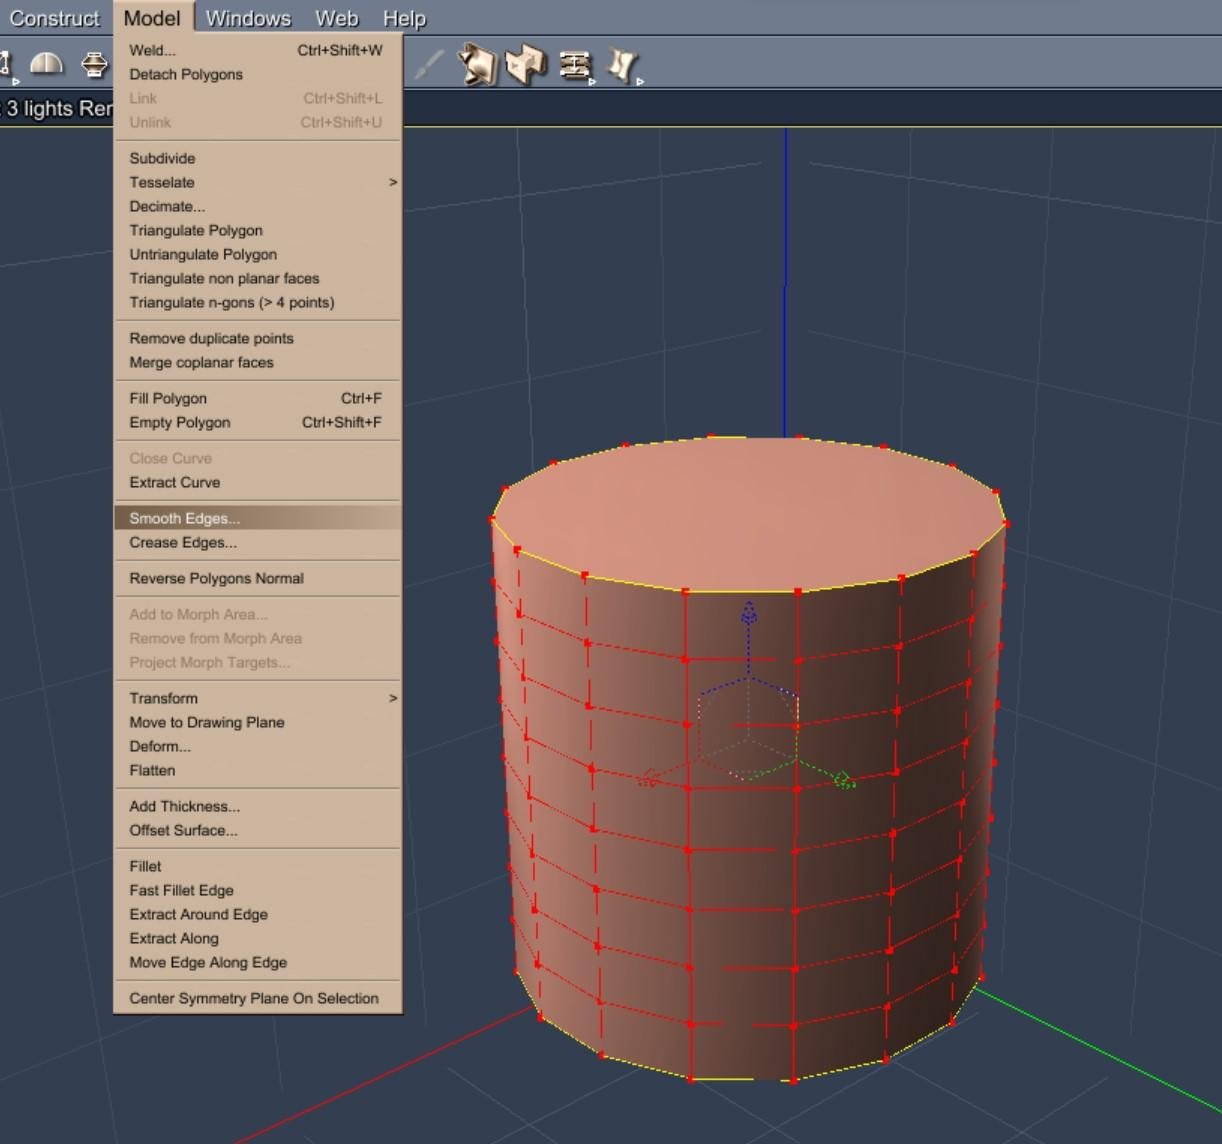Choose Decimate... in the menu
The height and width of the screenshot is (1144, 1222).
pyautogui.click(x=258, y=206)
